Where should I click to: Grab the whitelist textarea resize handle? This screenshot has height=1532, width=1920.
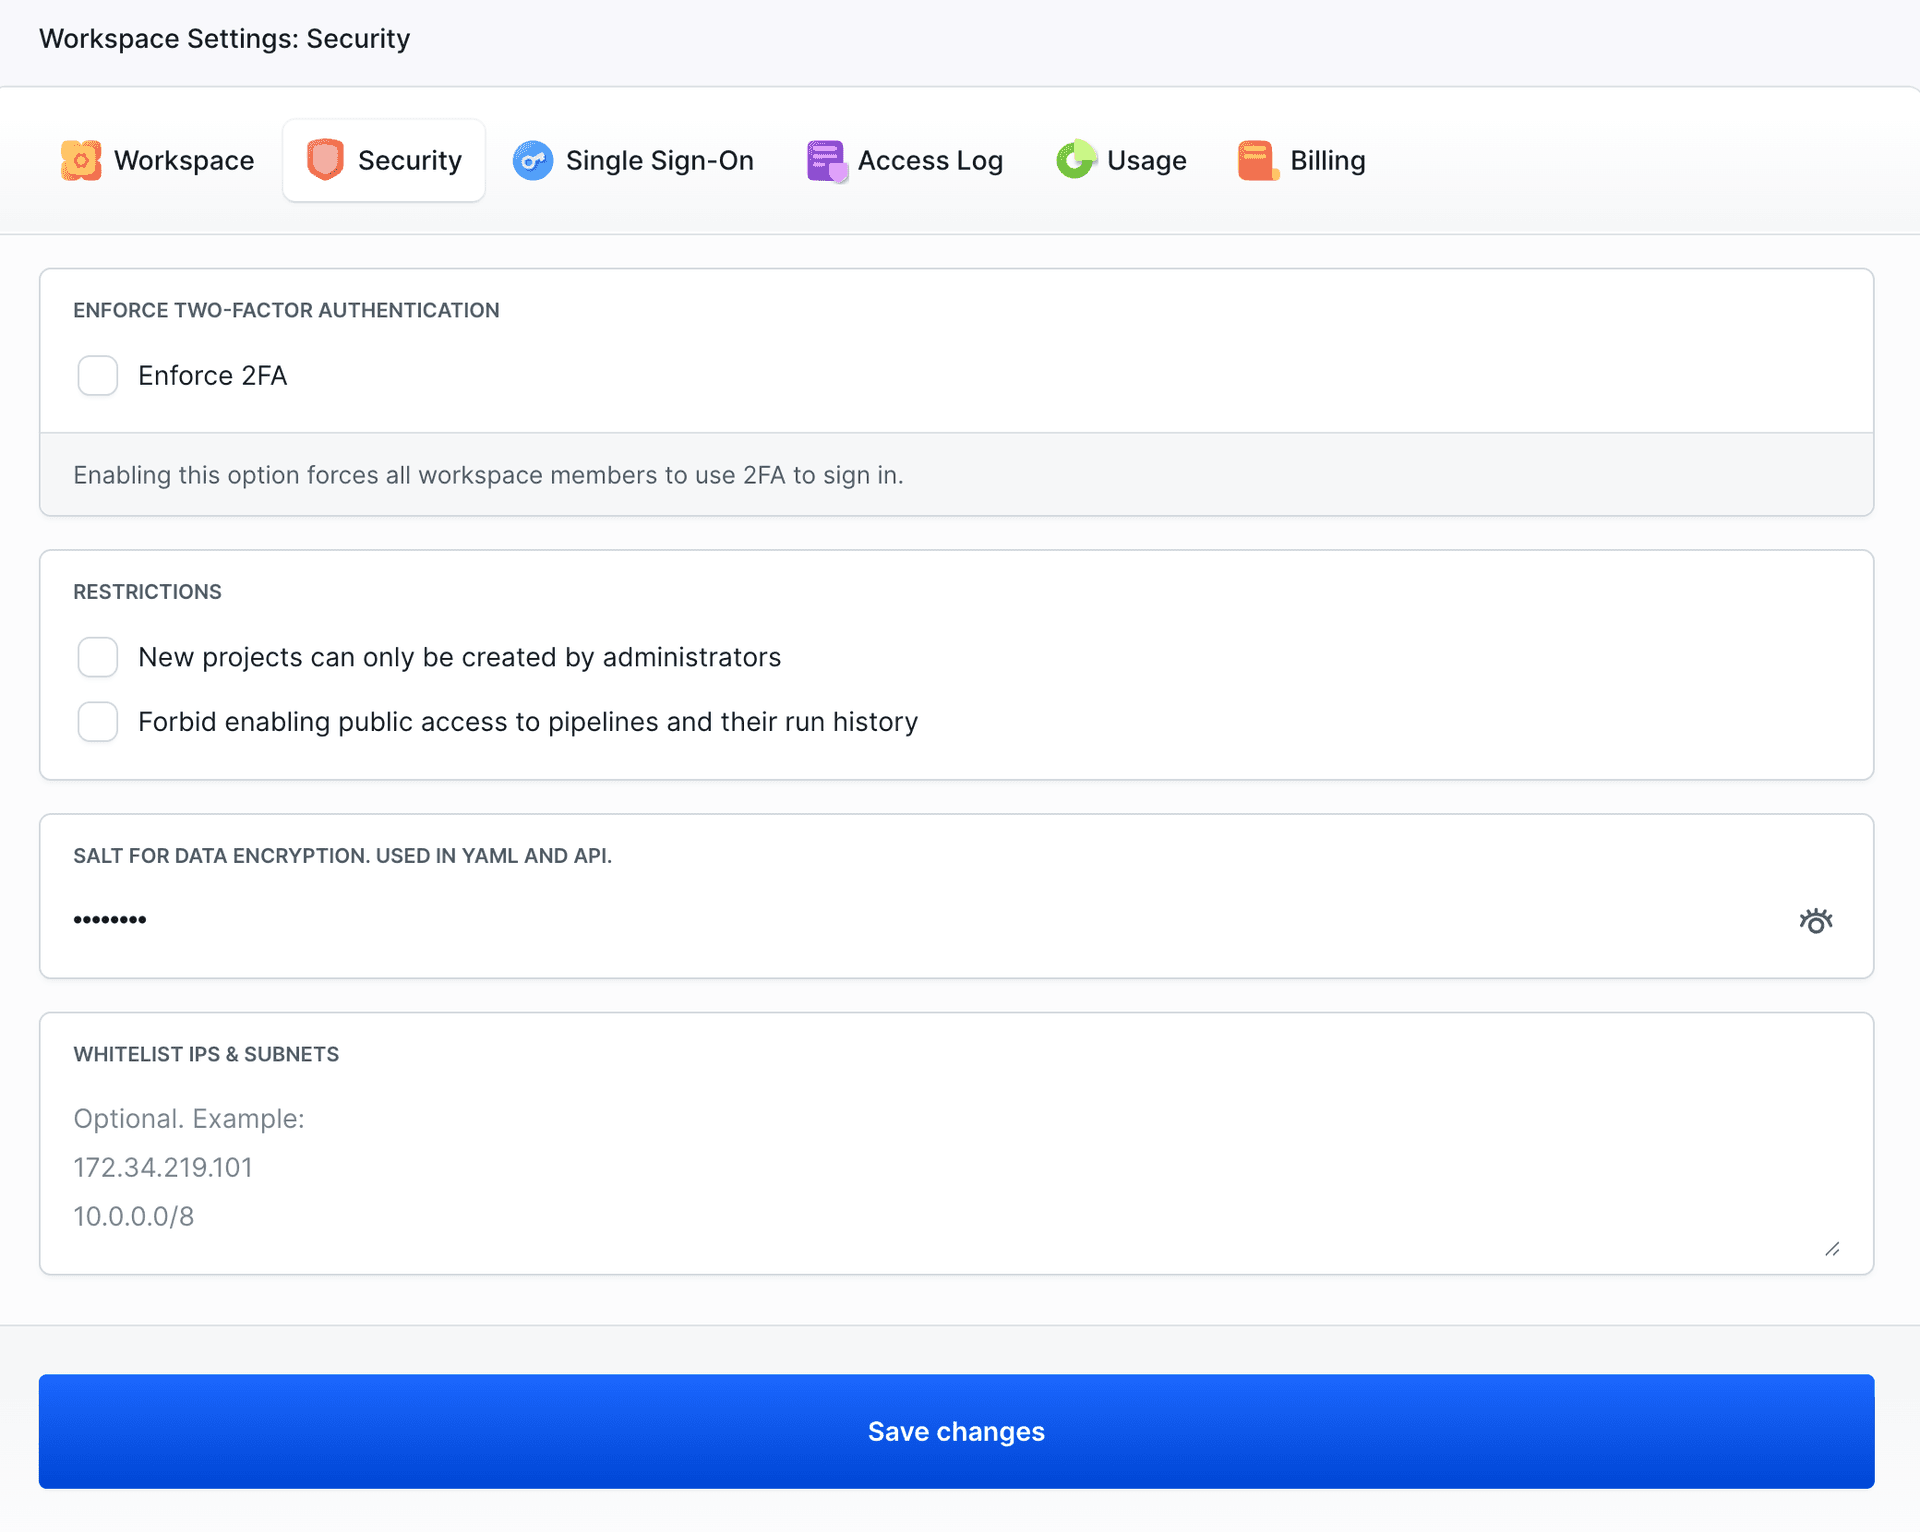coord(1832,1249)
